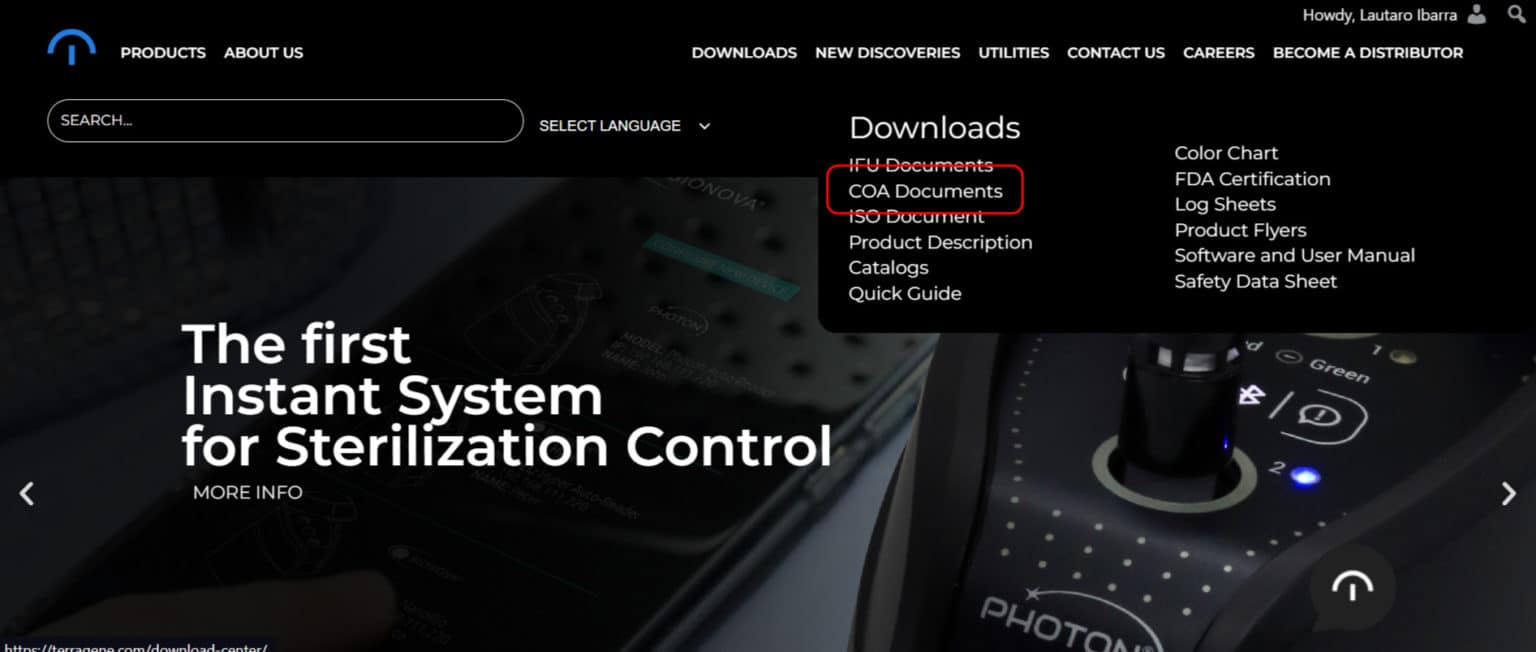Select Software and User Manual link

pyautogui.click(x=1294, y=256)
